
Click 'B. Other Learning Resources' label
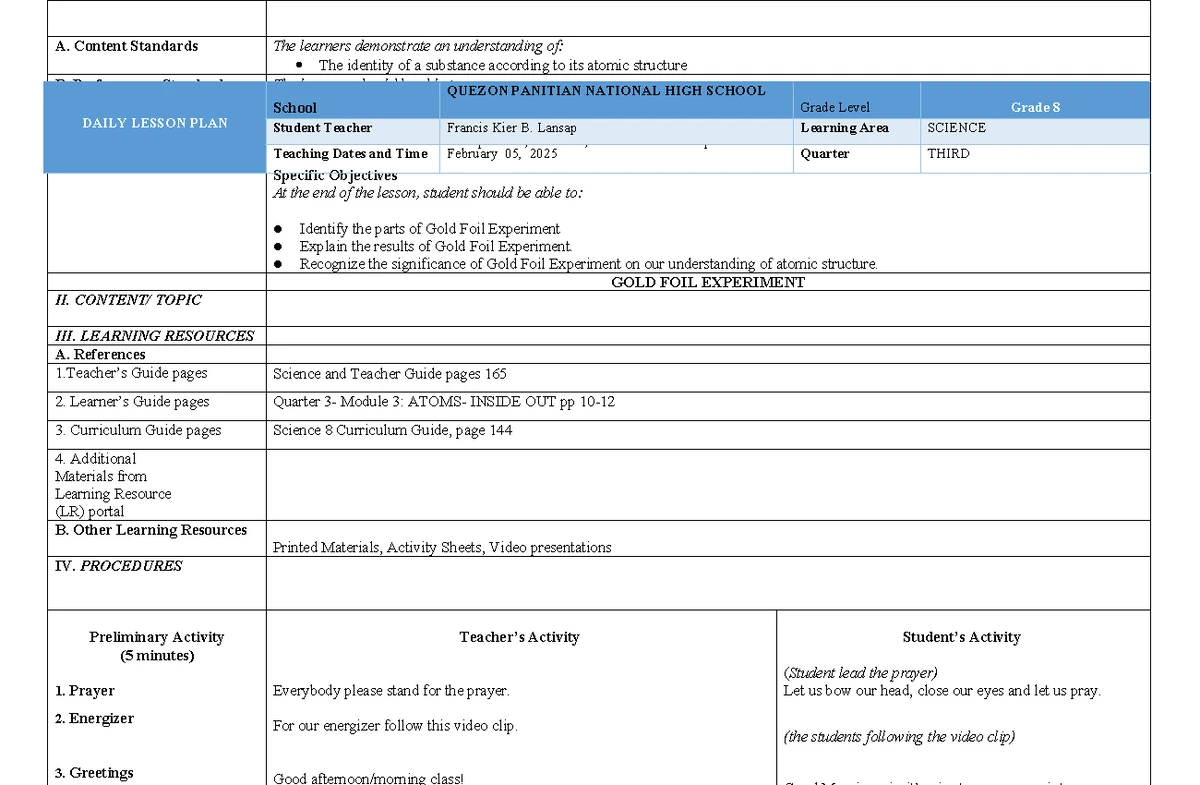click(151, 530)
